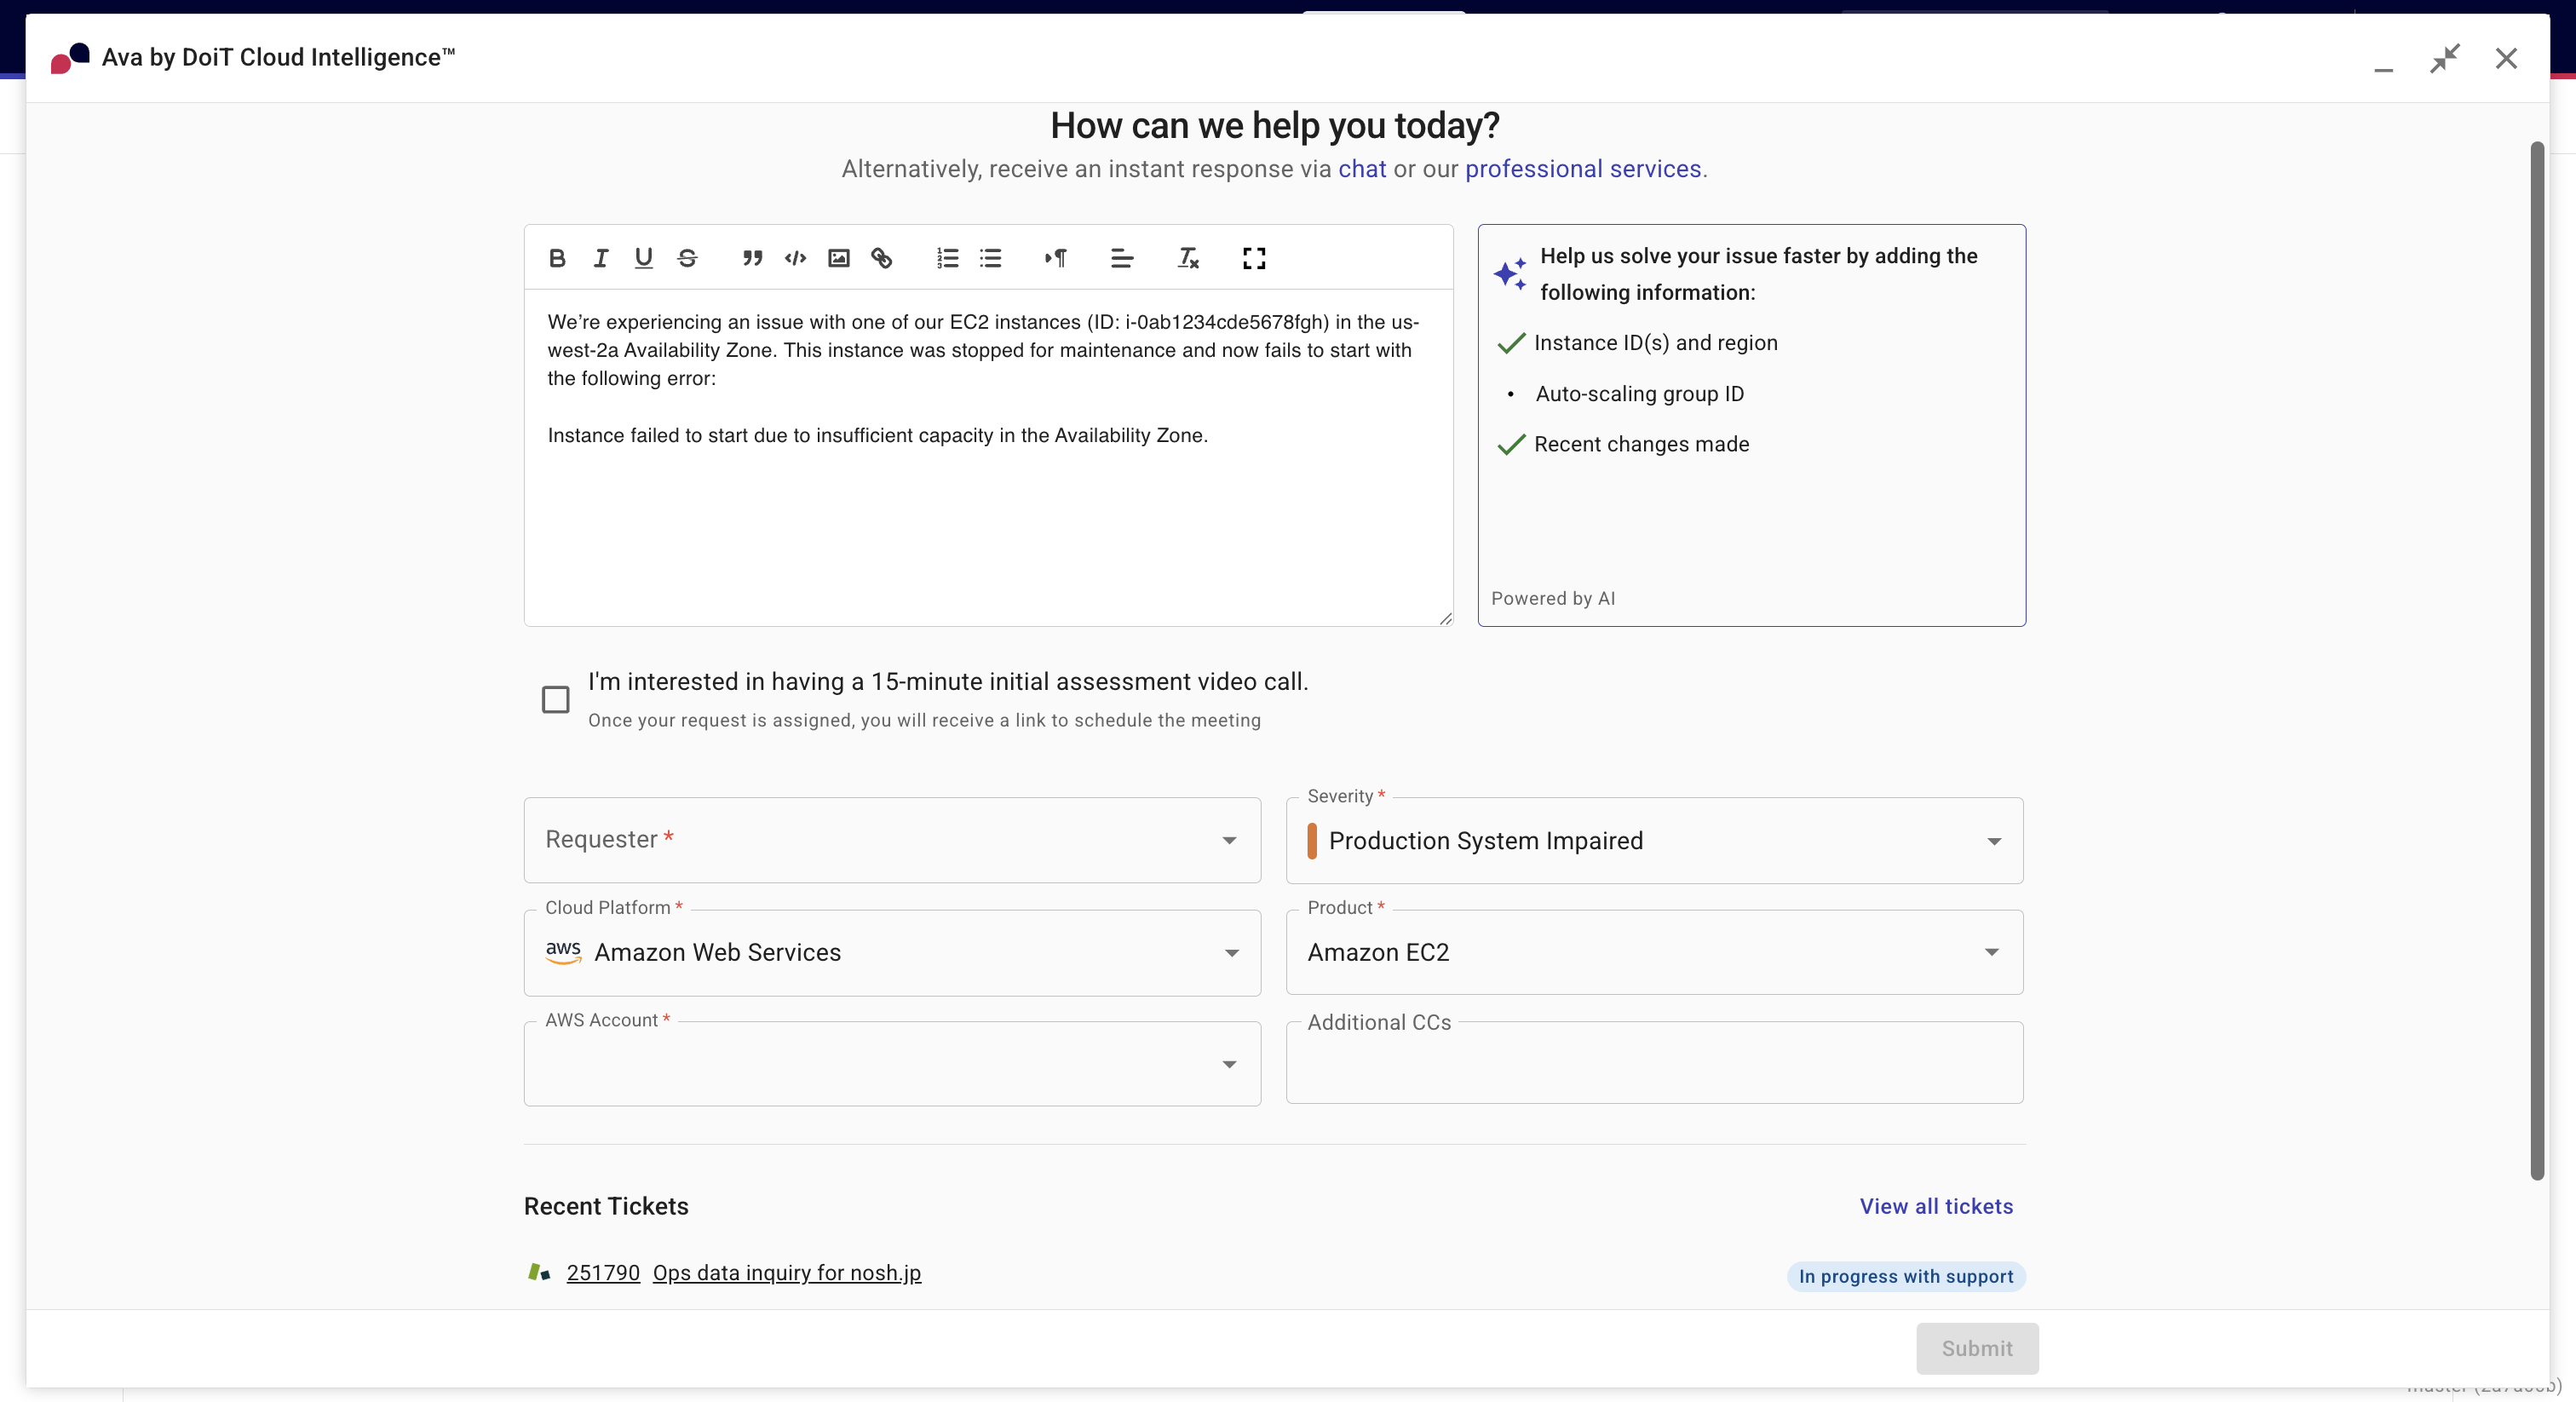Clear text formatting
This screenshot has height=1402, width=2576.
(1187, 258)
